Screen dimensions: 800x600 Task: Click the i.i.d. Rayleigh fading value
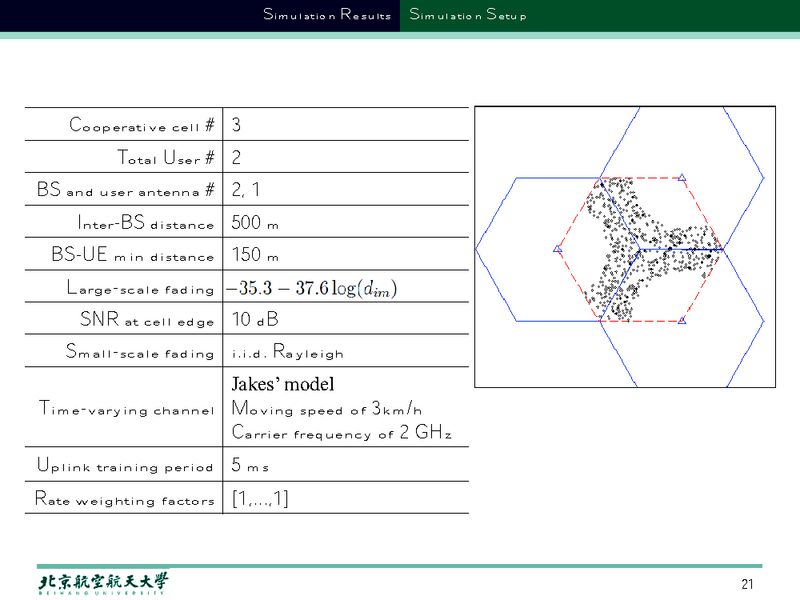click(x=287, y=353)
